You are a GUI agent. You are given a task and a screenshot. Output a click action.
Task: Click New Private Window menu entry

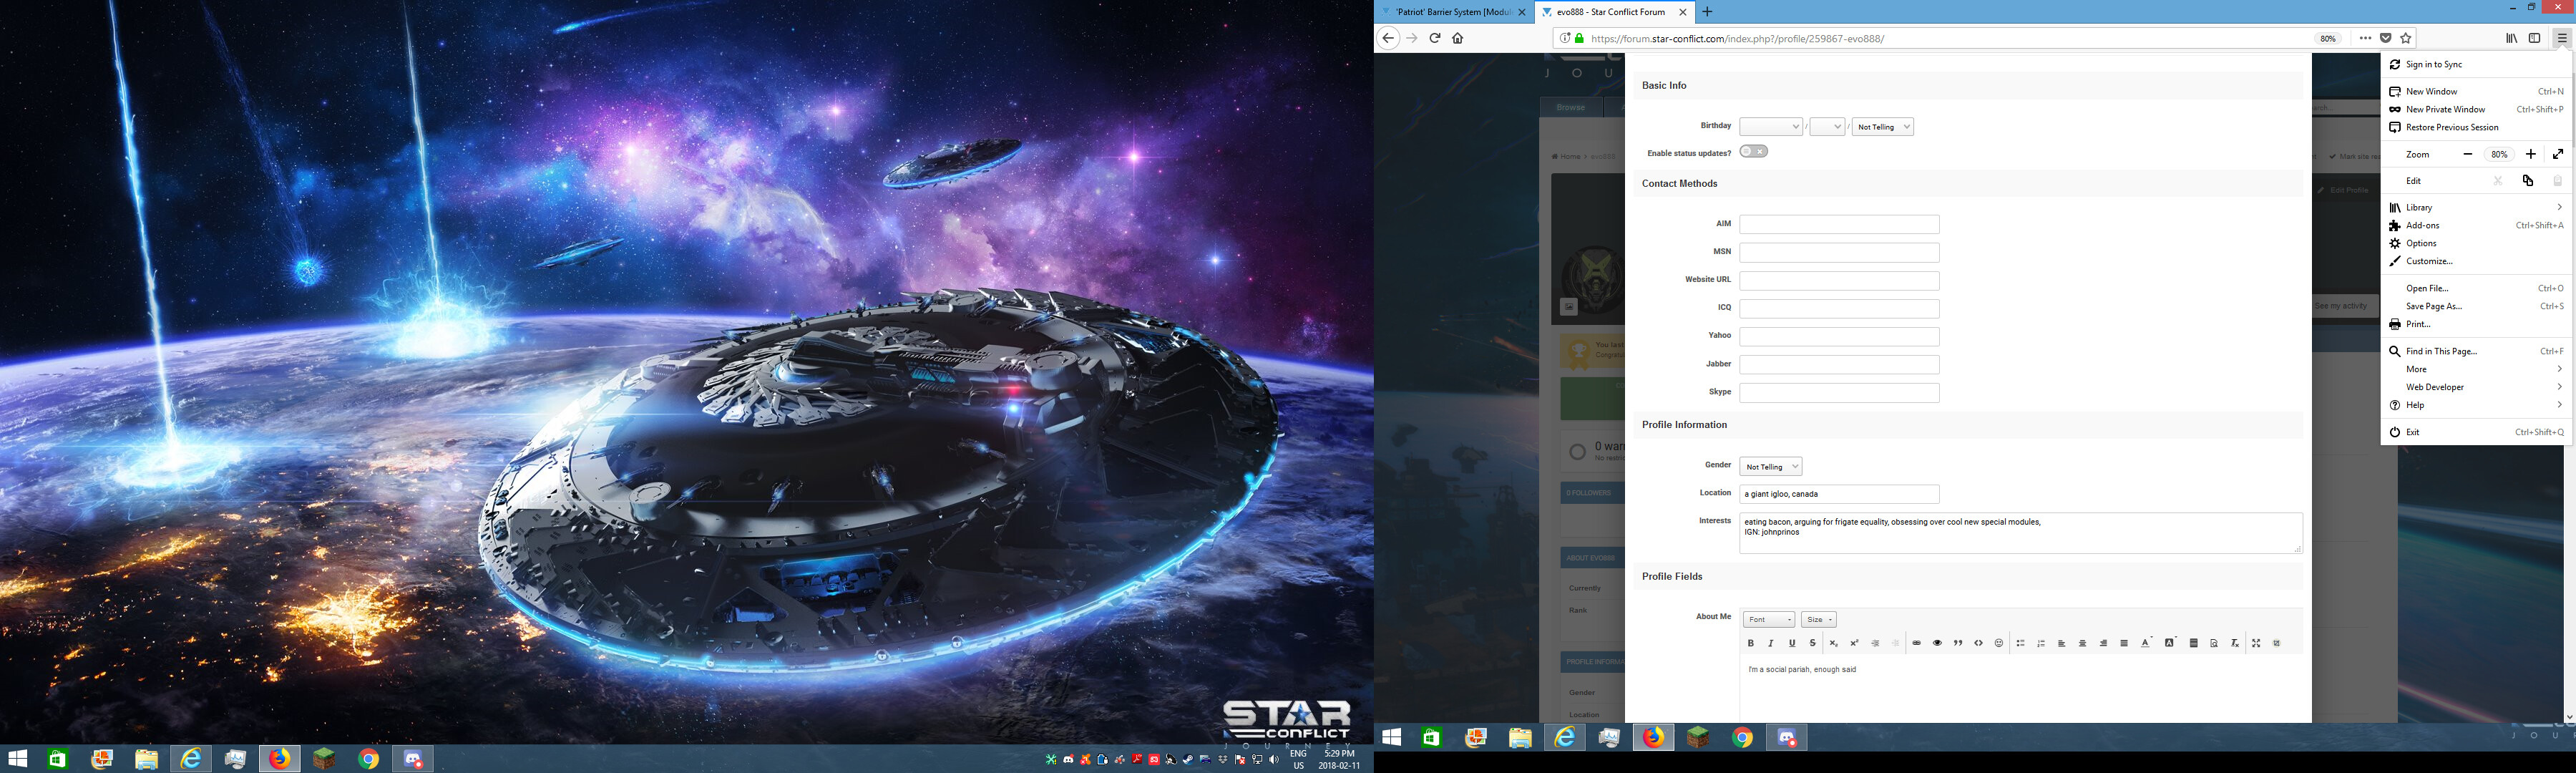tap(2445, 109)
